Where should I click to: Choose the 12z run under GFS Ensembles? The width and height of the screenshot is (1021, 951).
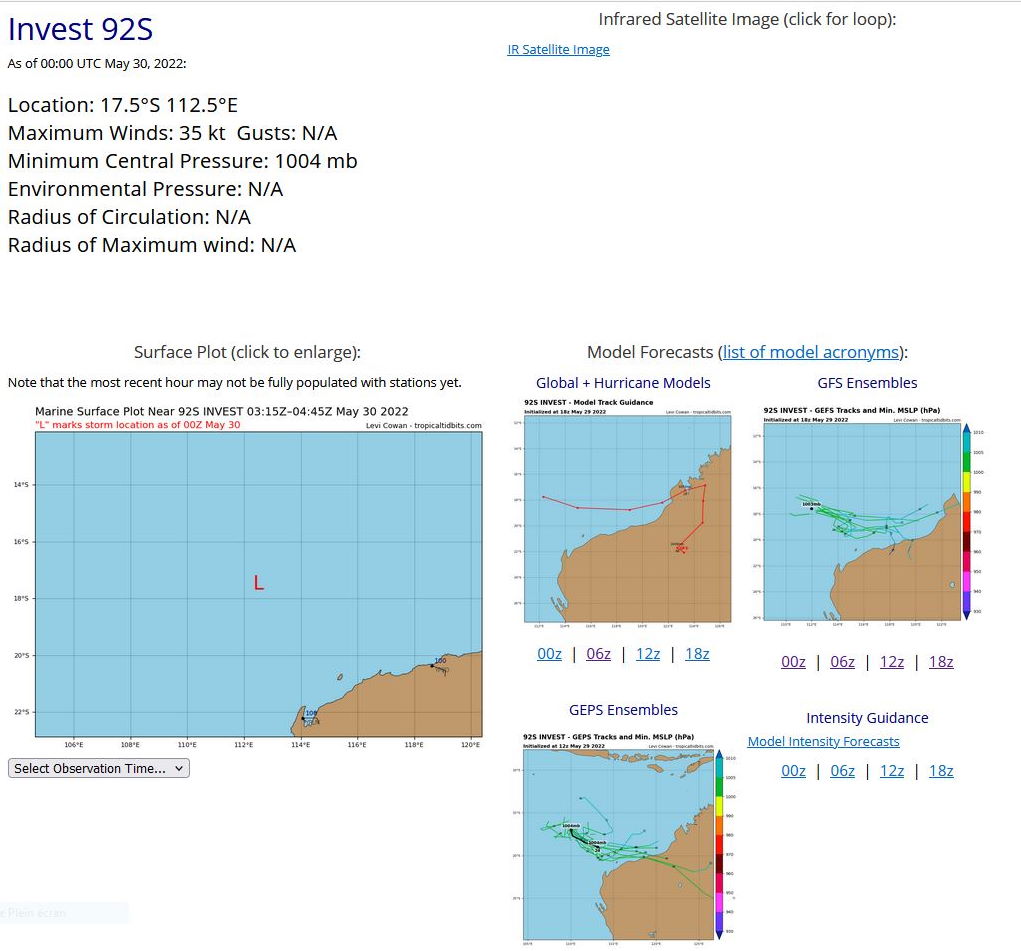click(x=891, y=662)
